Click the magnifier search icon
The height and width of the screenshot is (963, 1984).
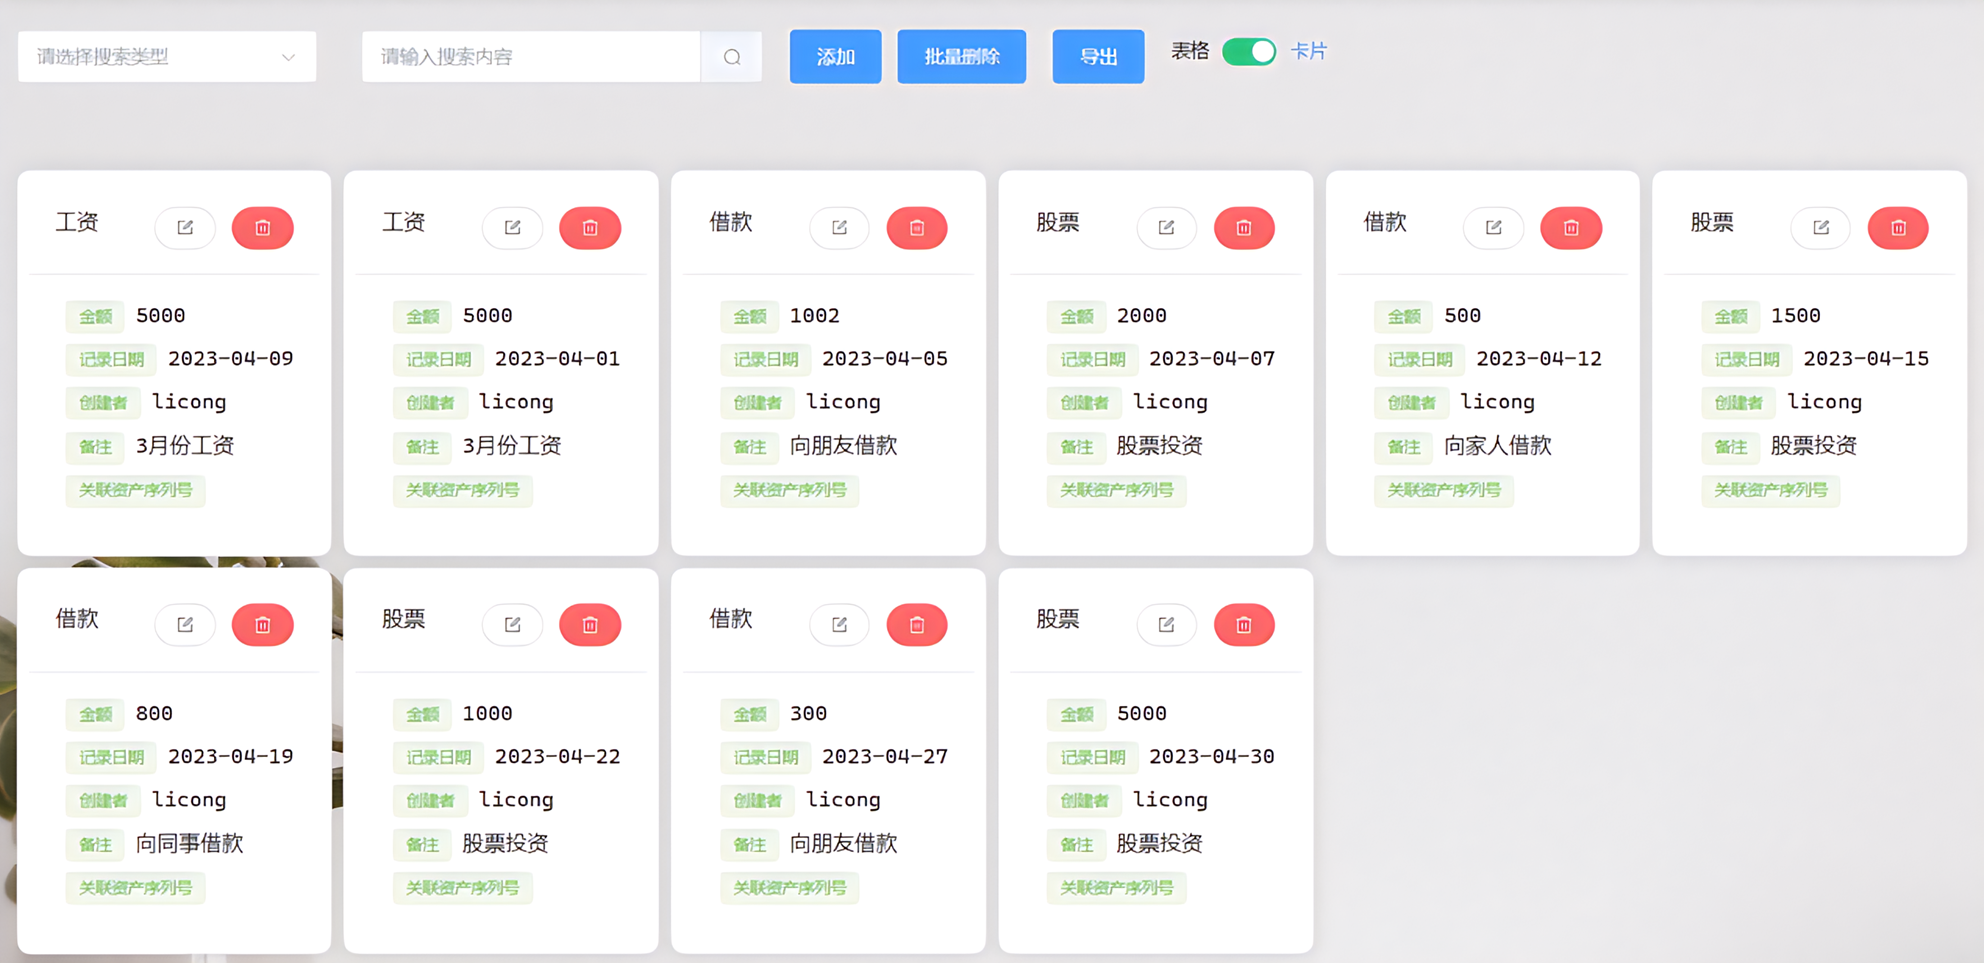[x=731, y=57]
